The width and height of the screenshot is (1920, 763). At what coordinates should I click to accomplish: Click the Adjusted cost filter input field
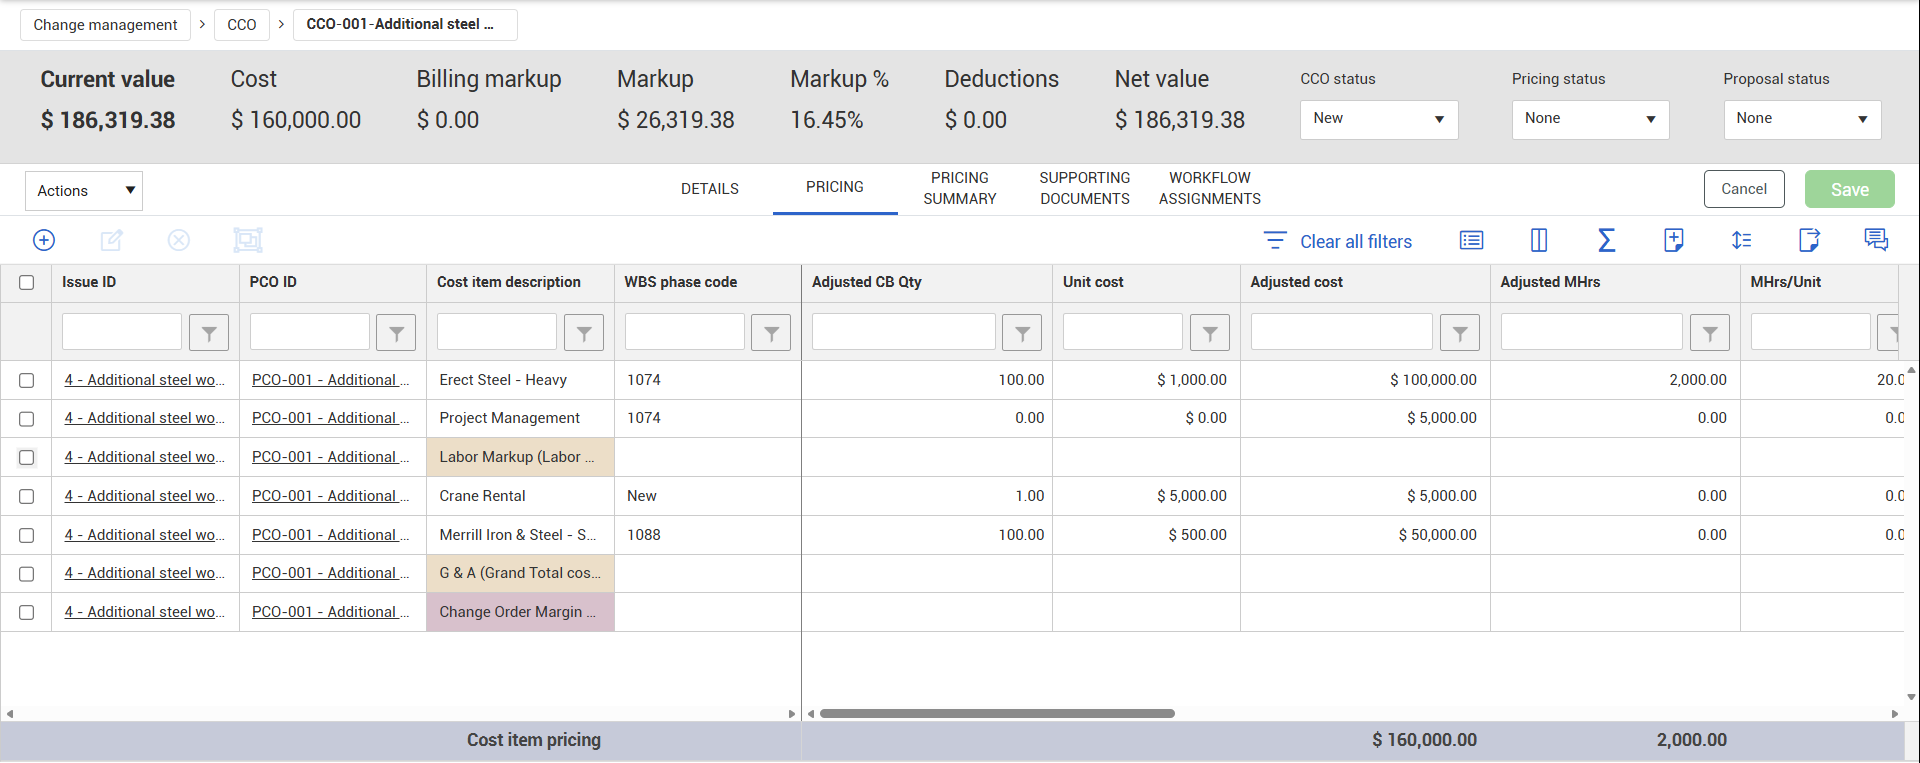point(1341,332)
